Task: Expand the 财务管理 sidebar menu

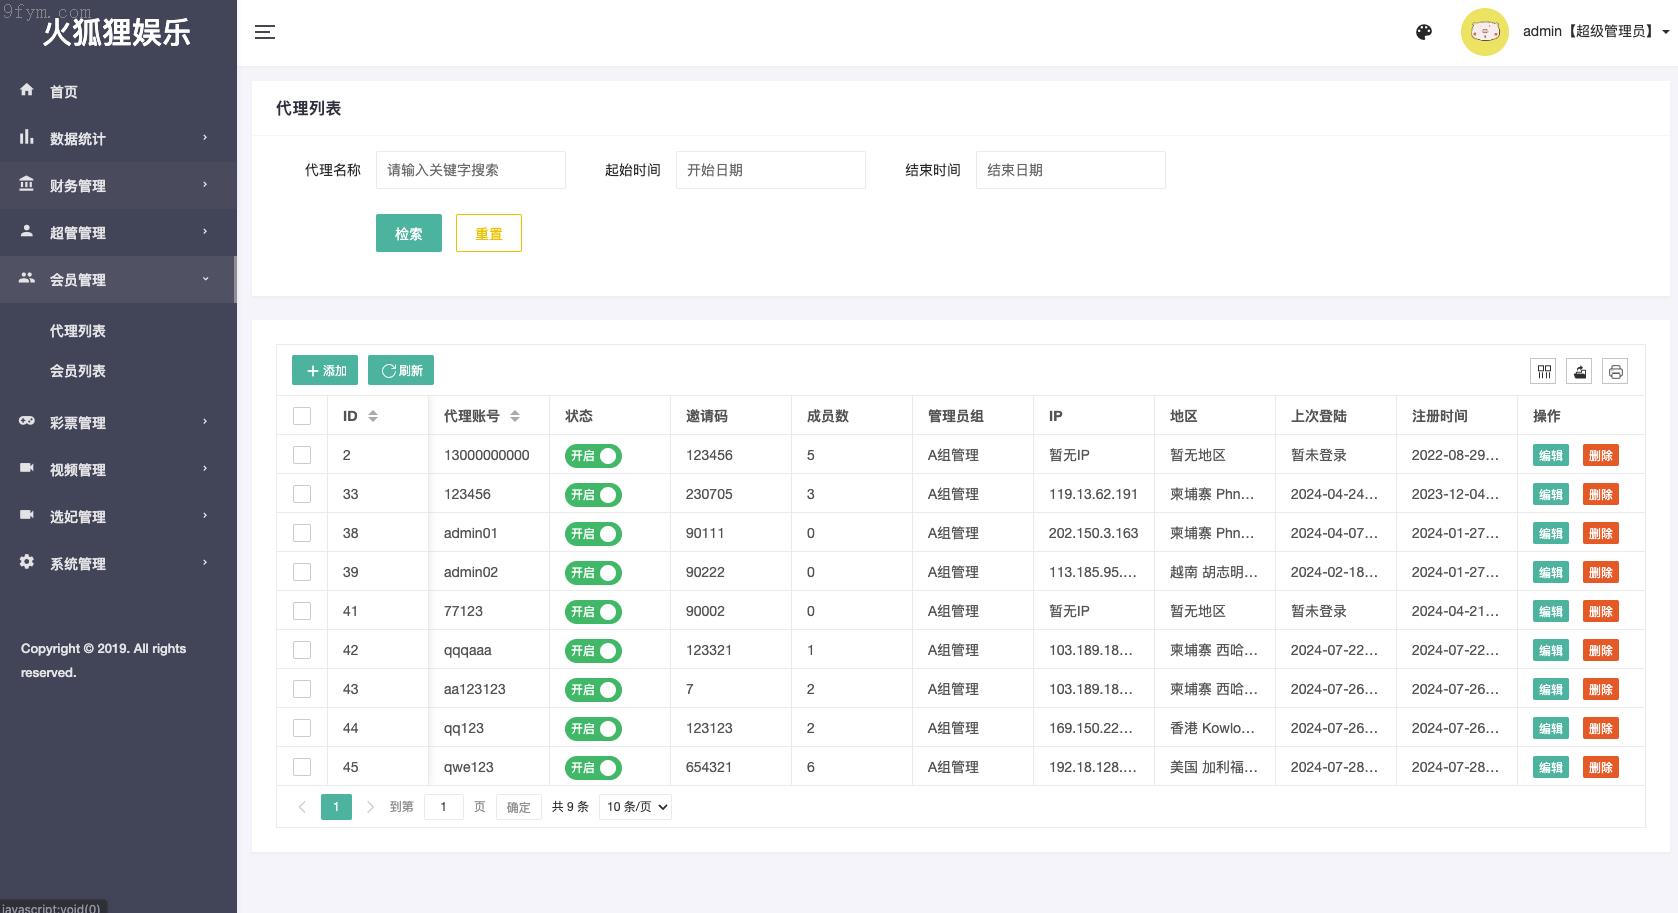Action: coord(118,185)
